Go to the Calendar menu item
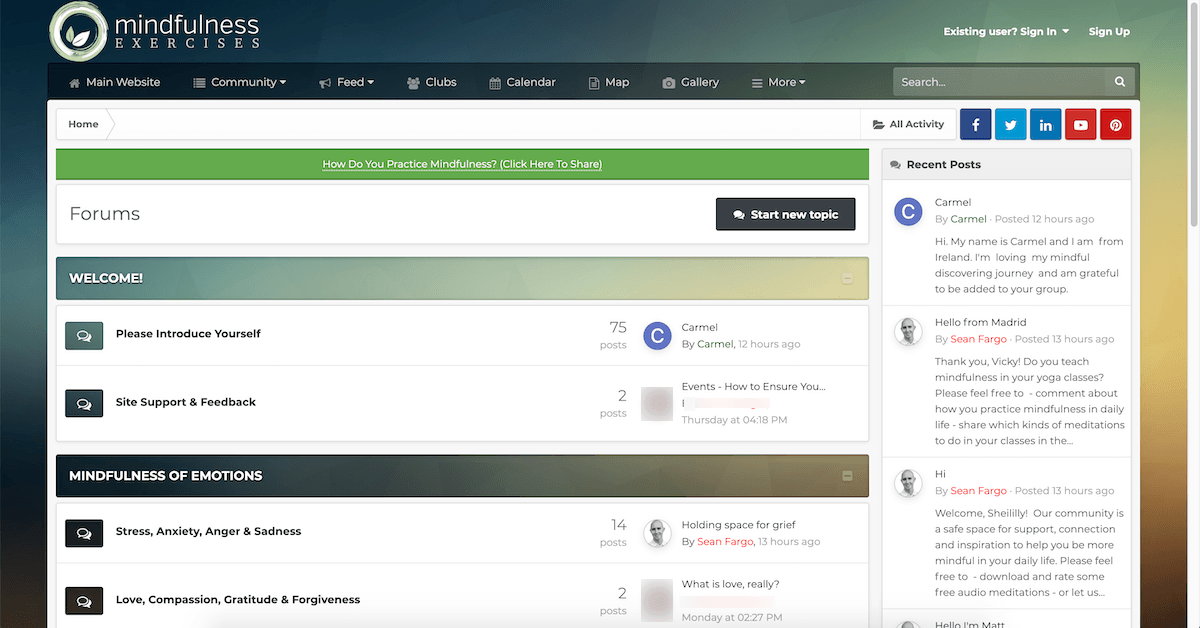 (522, 82)
